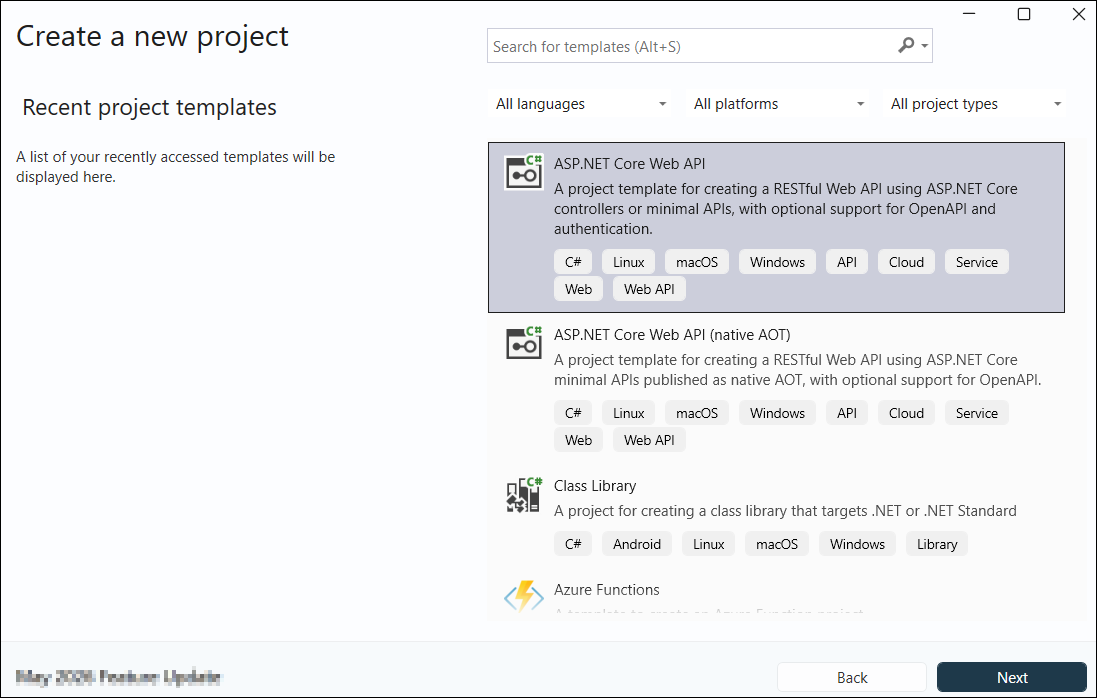Viewport: 1097px width, 698px height.
Task: Click the Web API tag in the selected template
Action: coord(649,289)
